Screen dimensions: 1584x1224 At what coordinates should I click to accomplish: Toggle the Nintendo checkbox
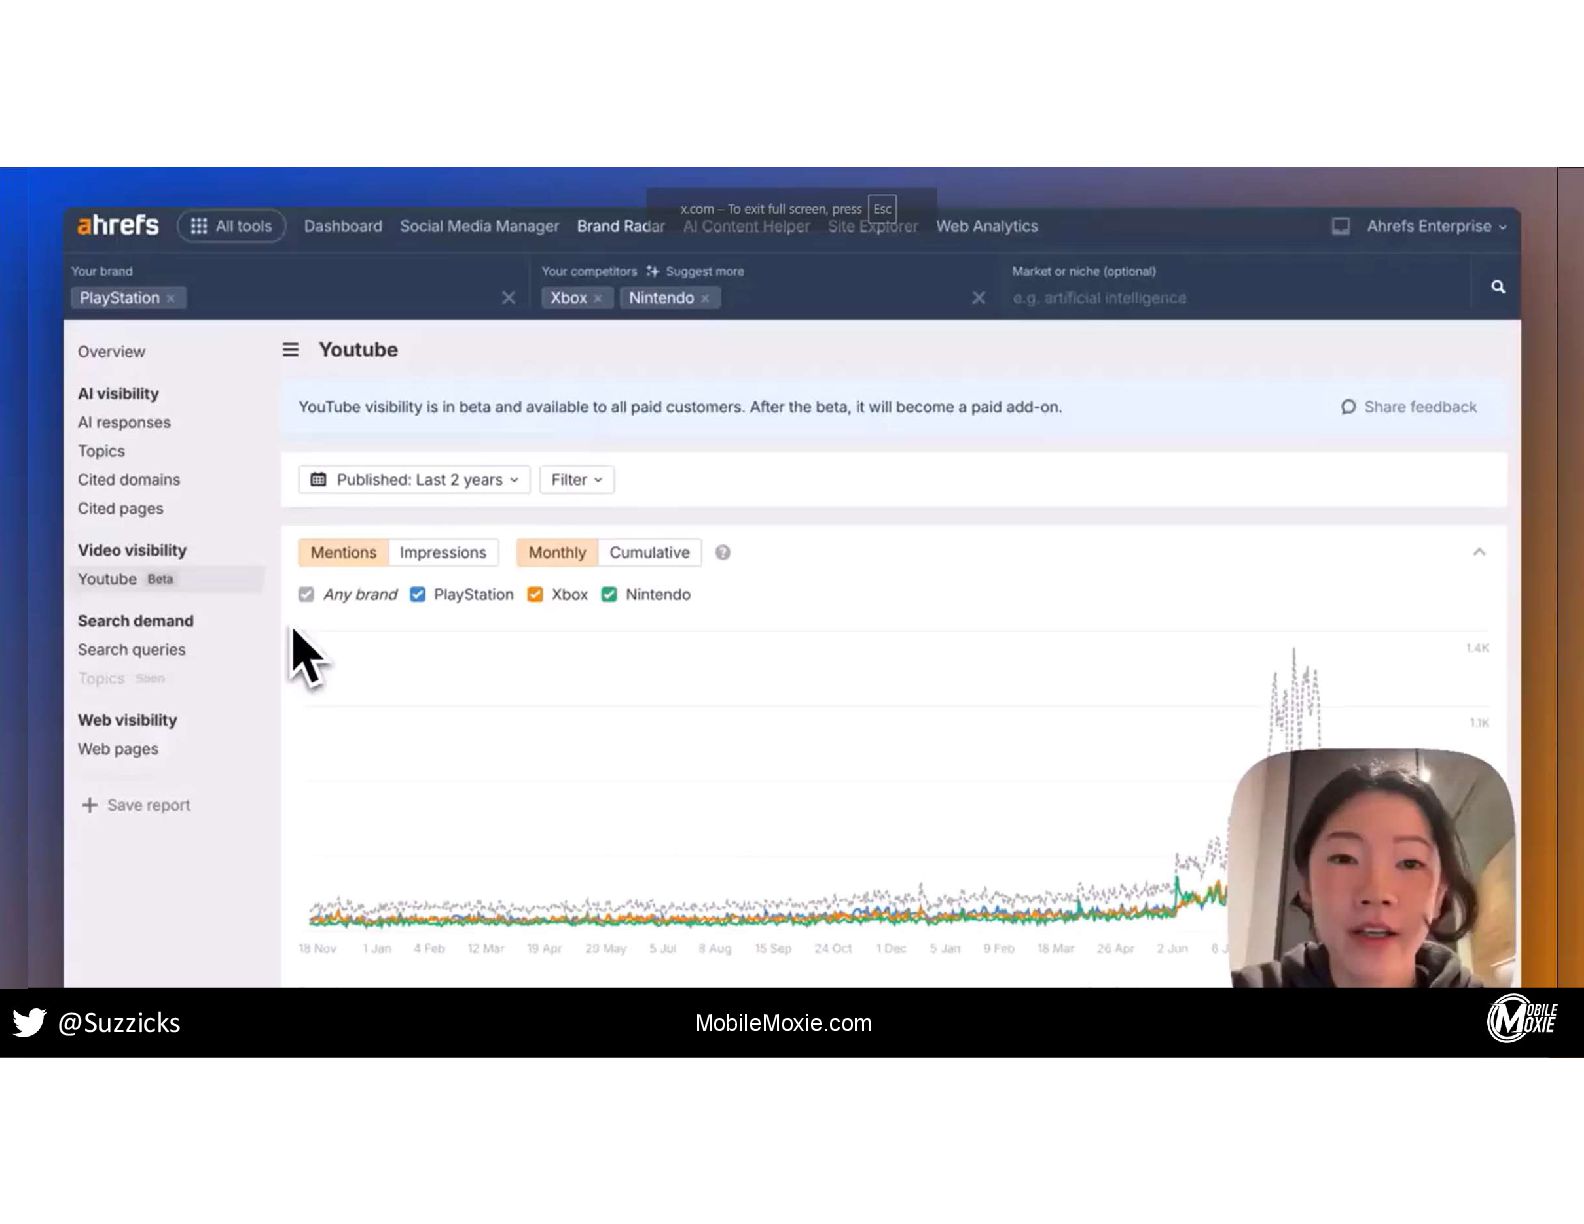pyautogui.click(x=609, y=595)
